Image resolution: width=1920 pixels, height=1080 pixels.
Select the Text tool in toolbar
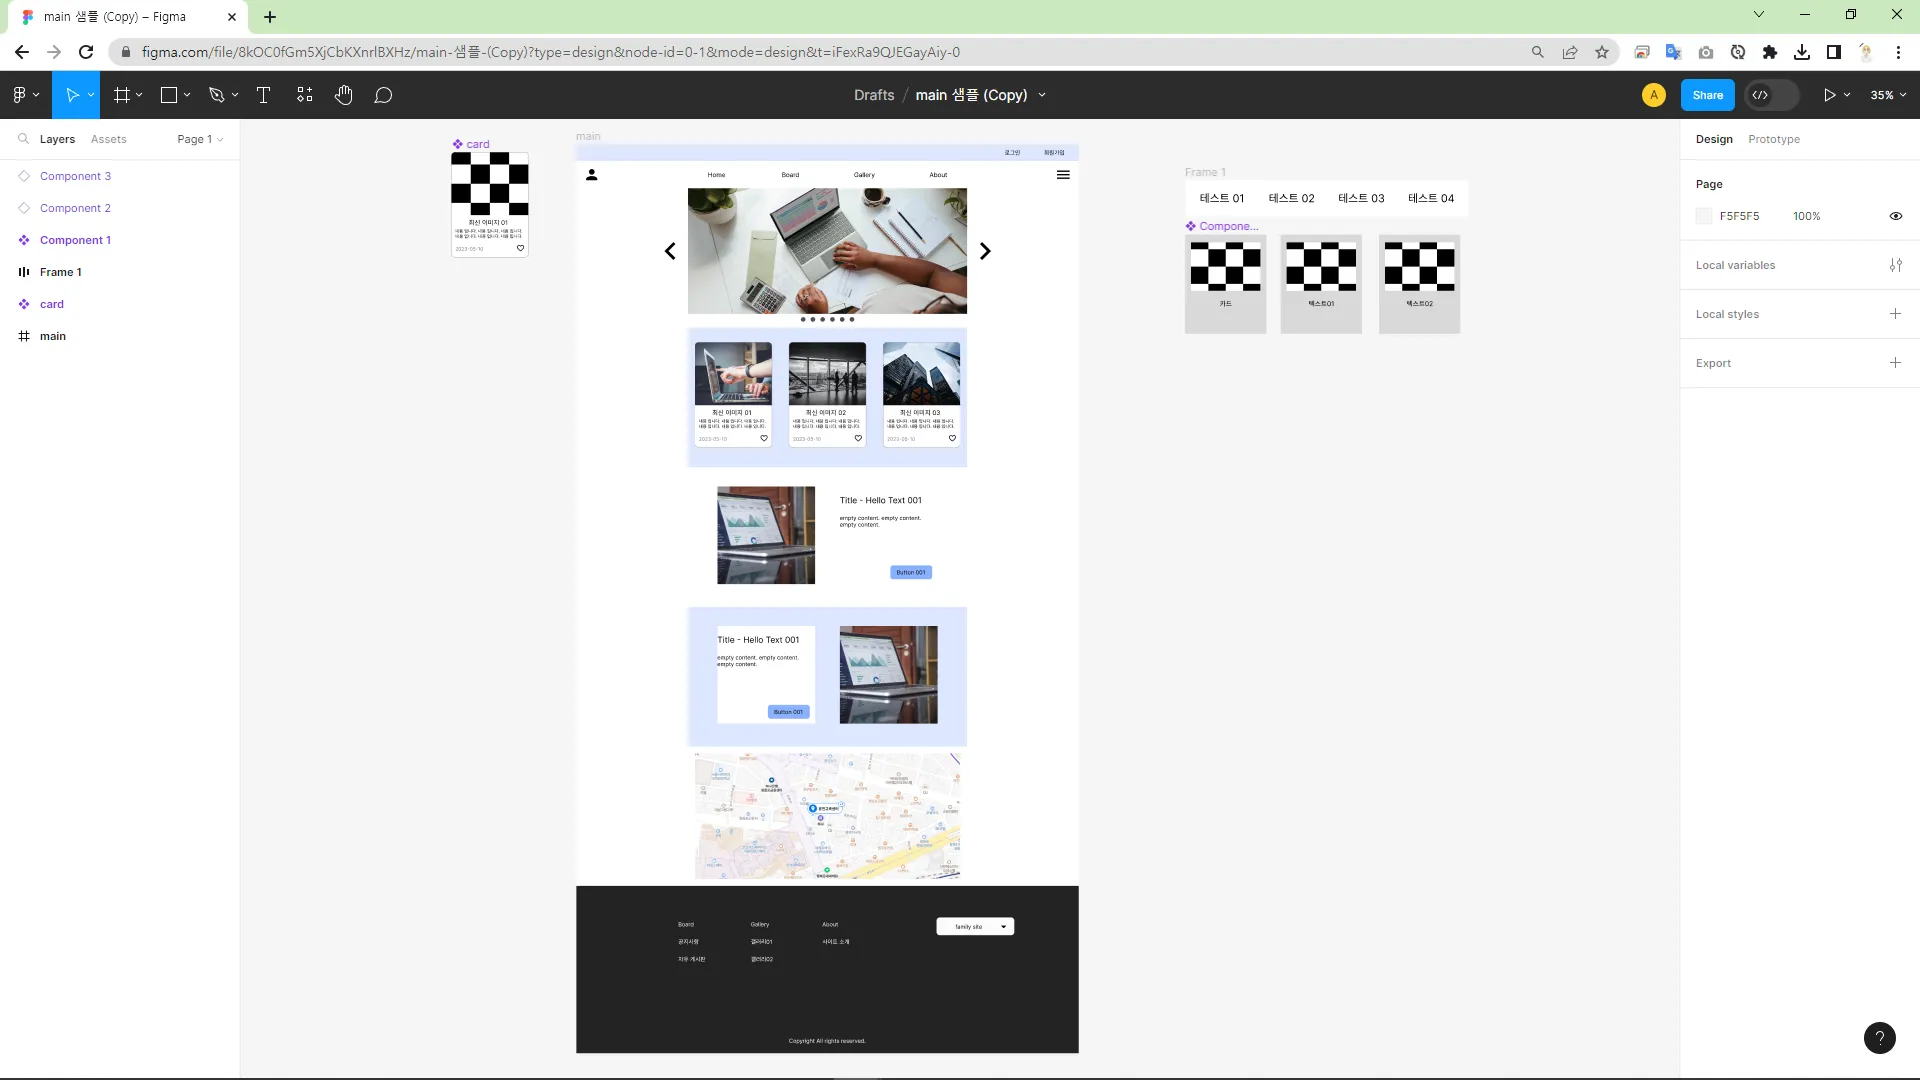point(264,95)
